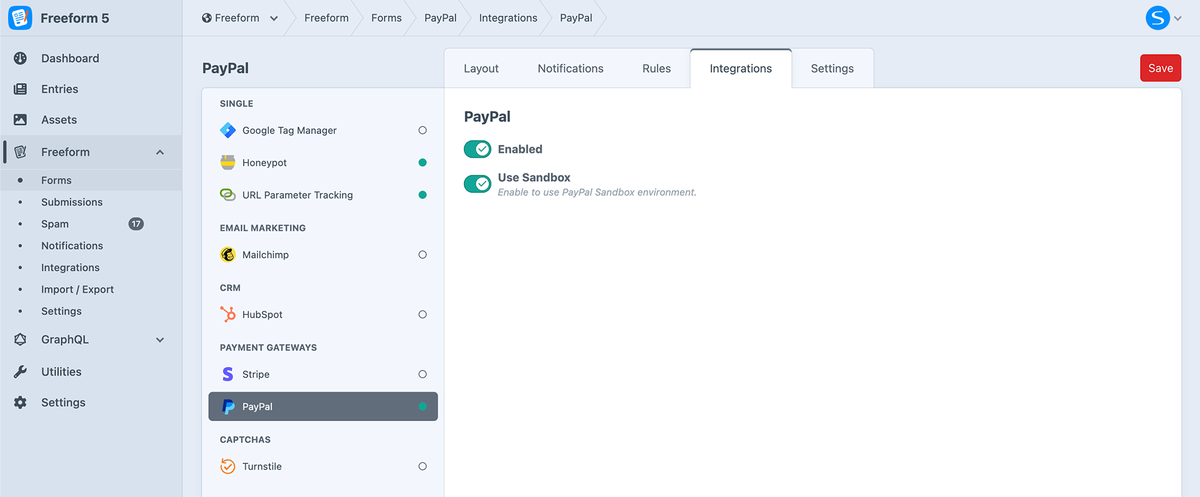Image resolution: width=1200 pixels, height=497 pixels.
Task: Collapse the Freeform sidebar section
Action: point(160,152)
